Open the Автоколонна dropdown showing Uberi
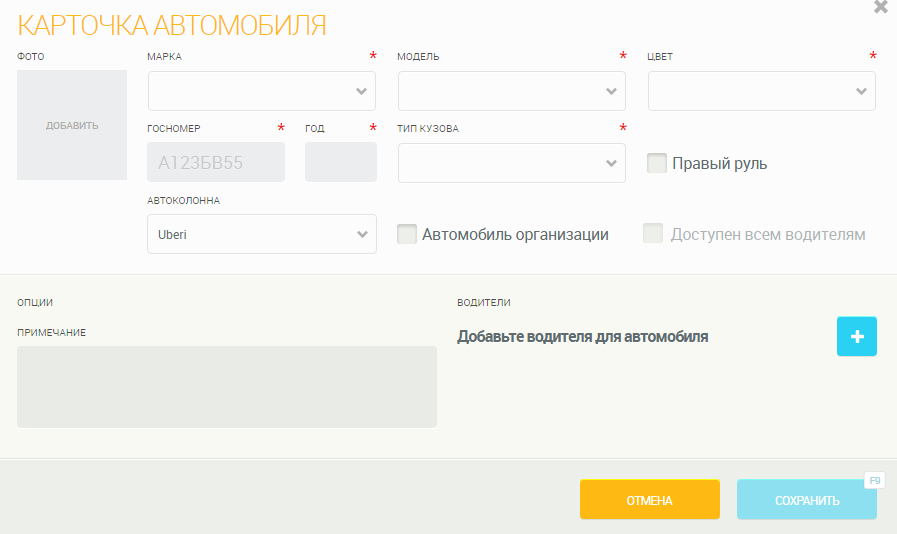Image resolution: width=897 pixels, height=534 pixels. pos(261,234)
